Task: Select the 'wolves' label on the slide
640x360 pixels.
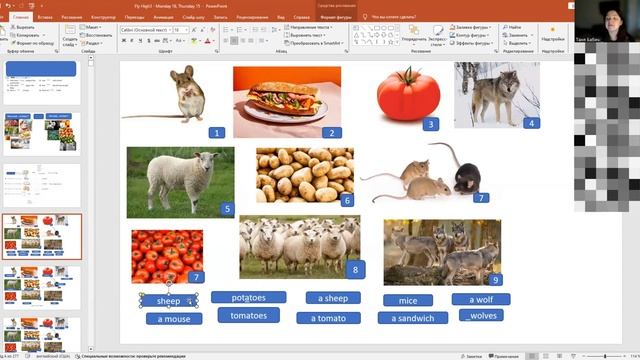Action: pyautogui.click(x=481, y=316)
